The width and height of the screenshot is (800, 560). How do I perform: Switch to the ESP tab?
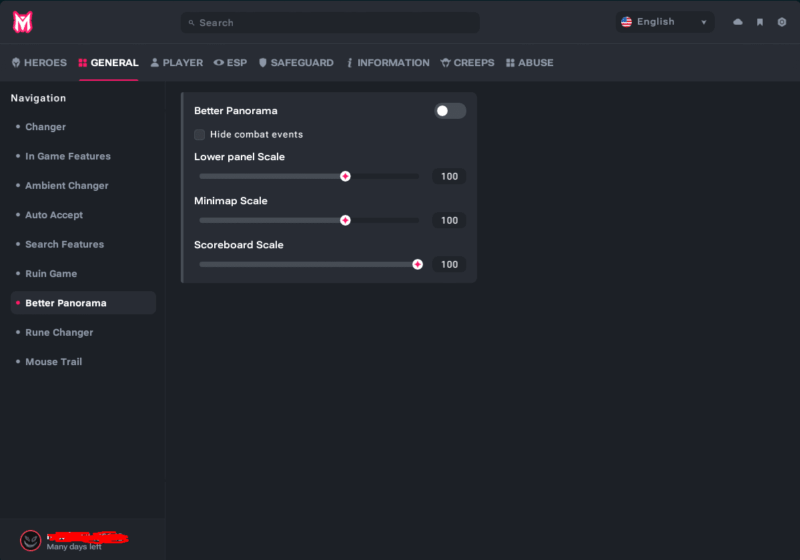click(x=230, y=63)
